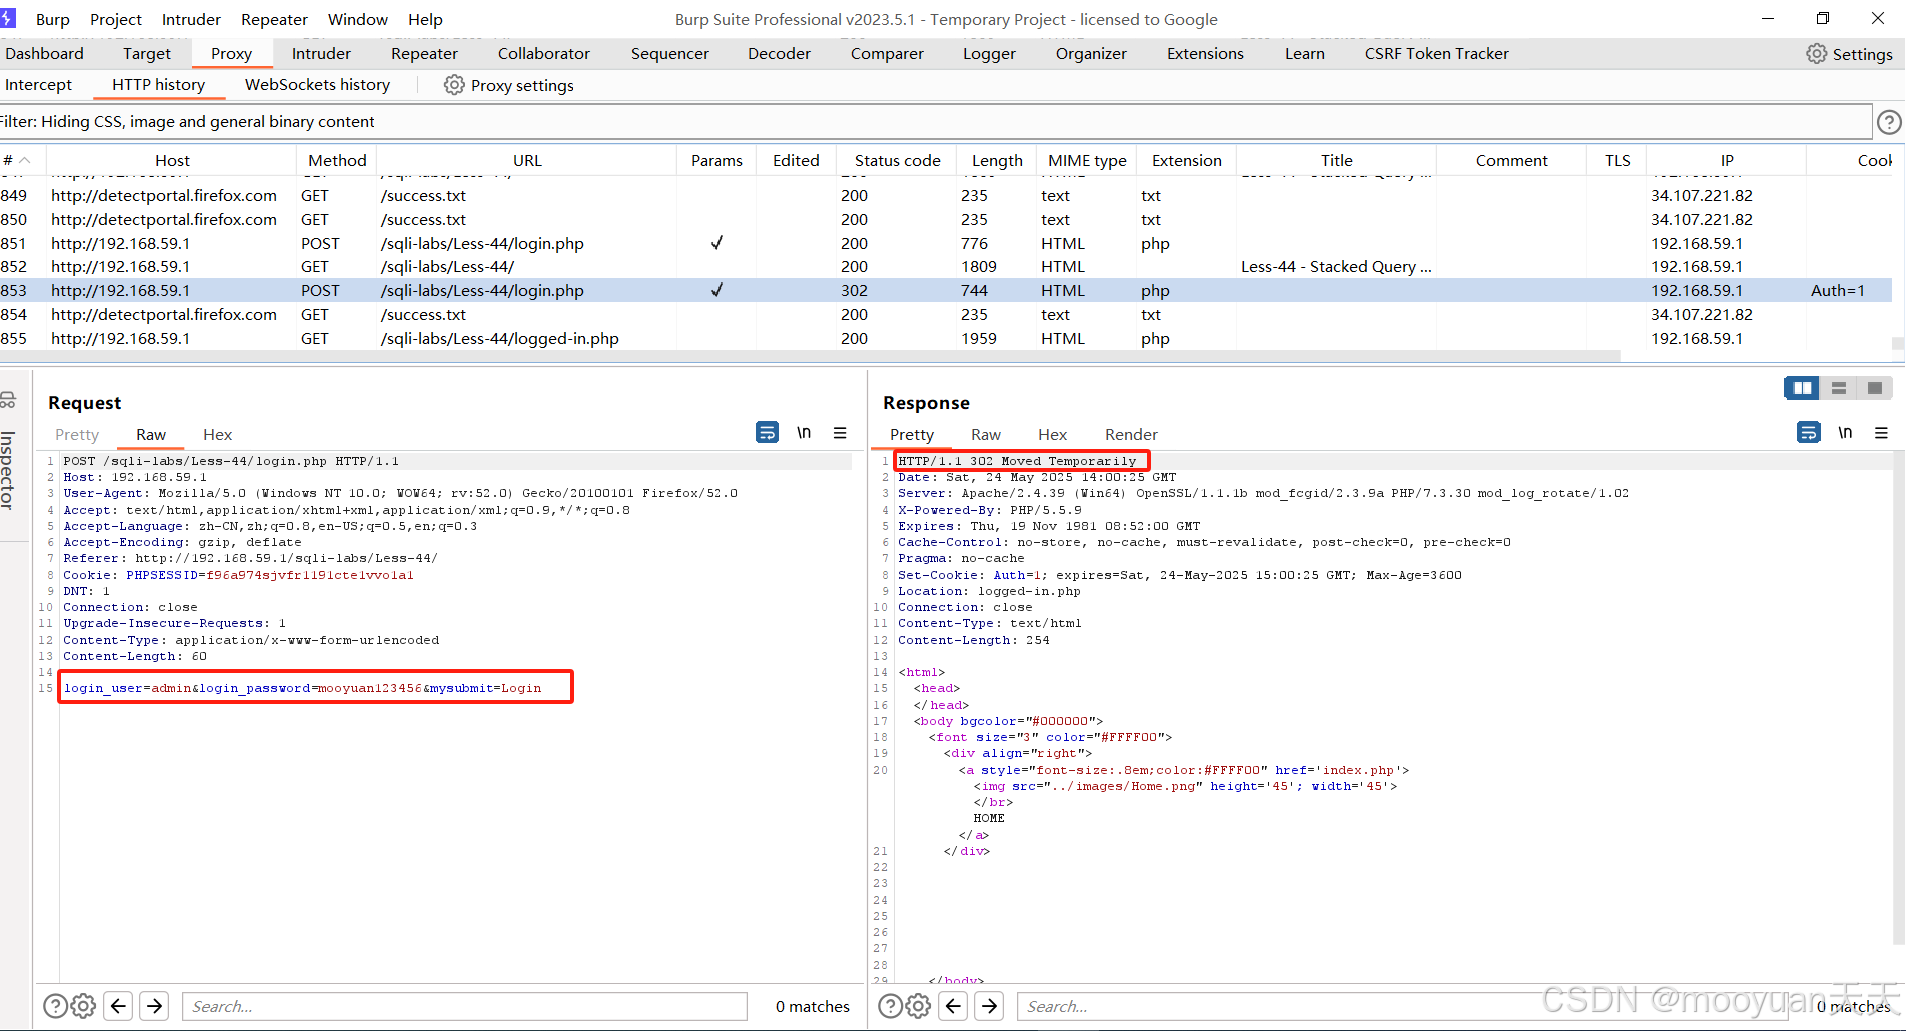
Task: Open Response panel options menu
Action: pos(1881,433)
